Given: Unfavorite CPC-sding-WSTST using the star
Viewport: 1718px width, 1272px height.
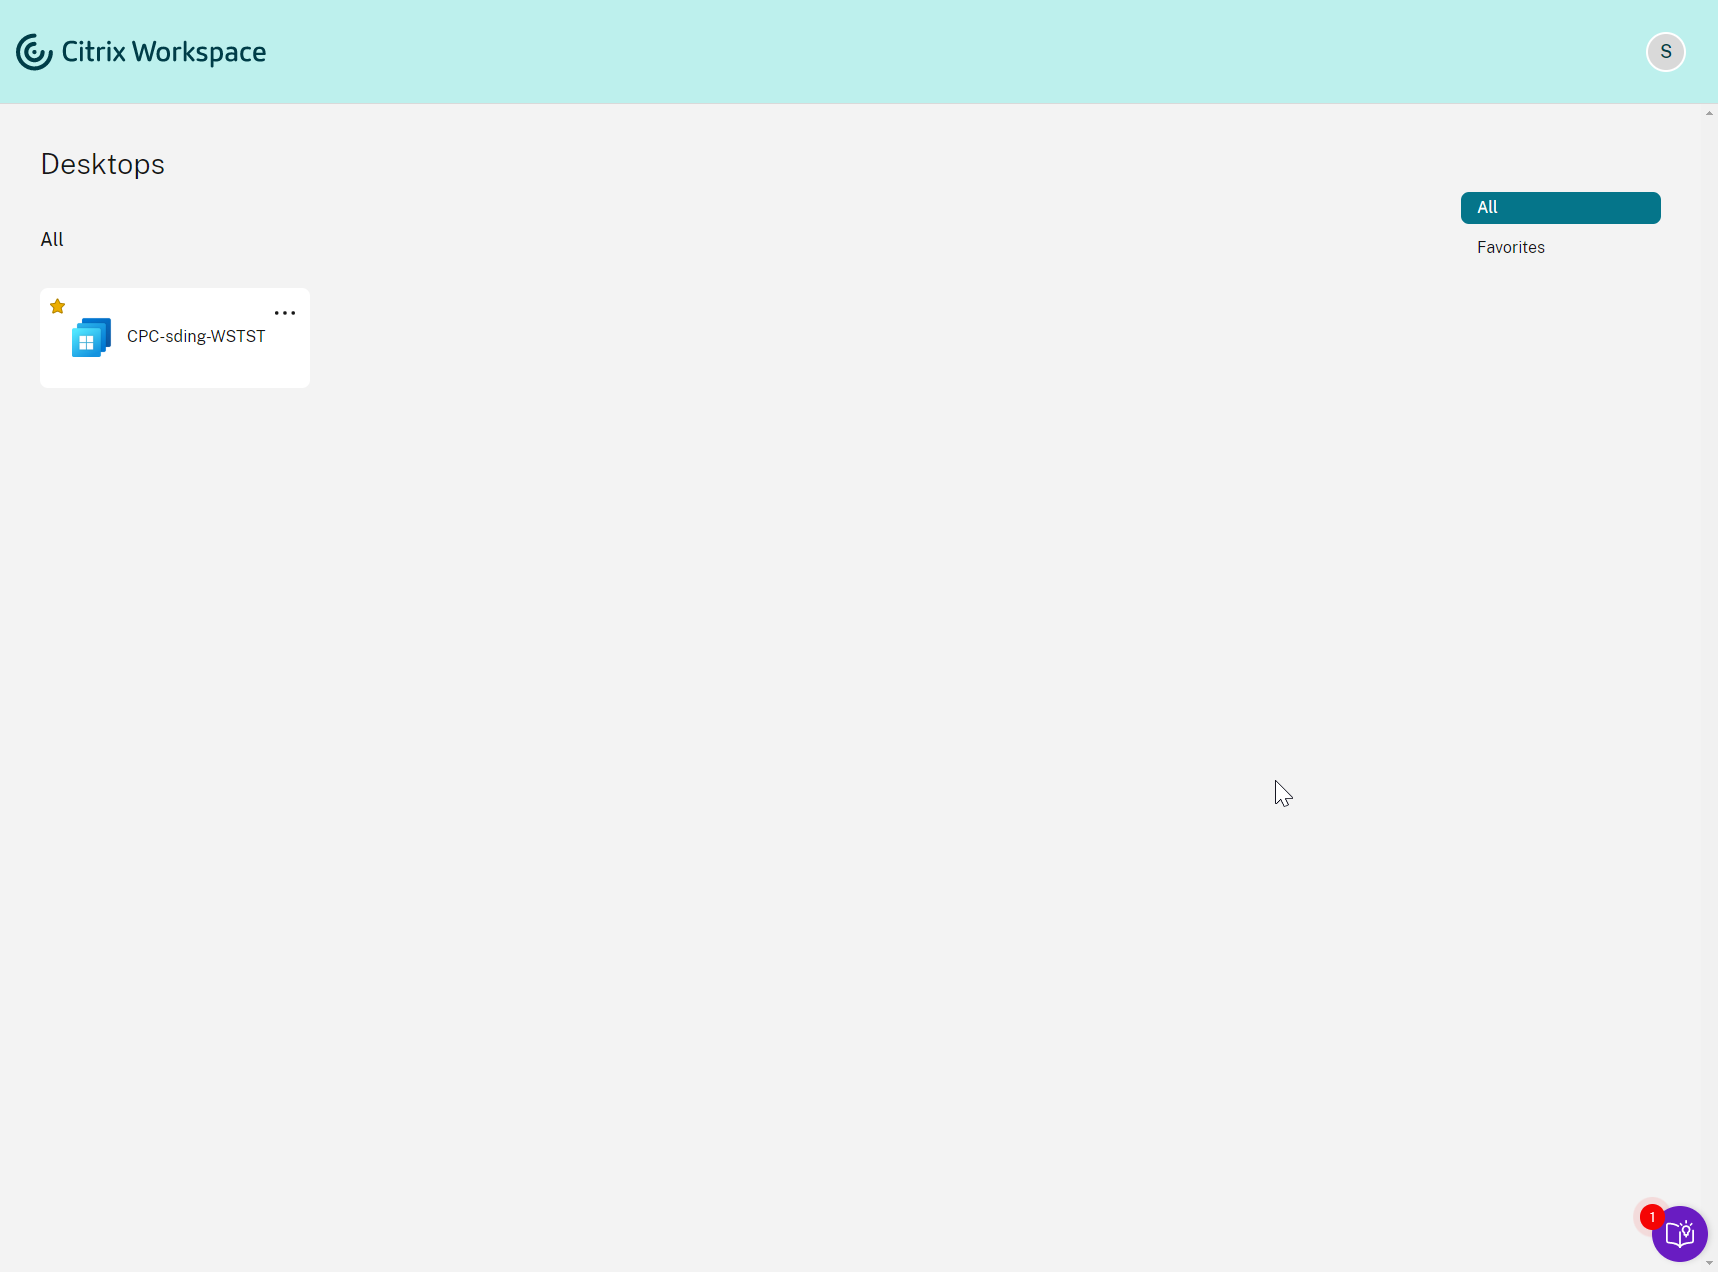Looking at the screenshot, I should click(58, 307).
